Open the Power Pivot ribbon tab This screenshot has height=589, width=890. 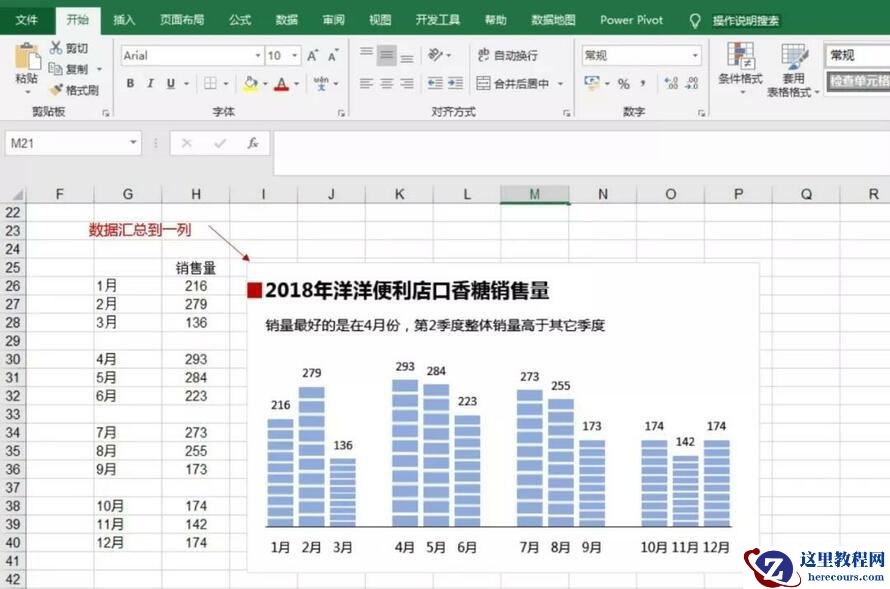[631, 20]
